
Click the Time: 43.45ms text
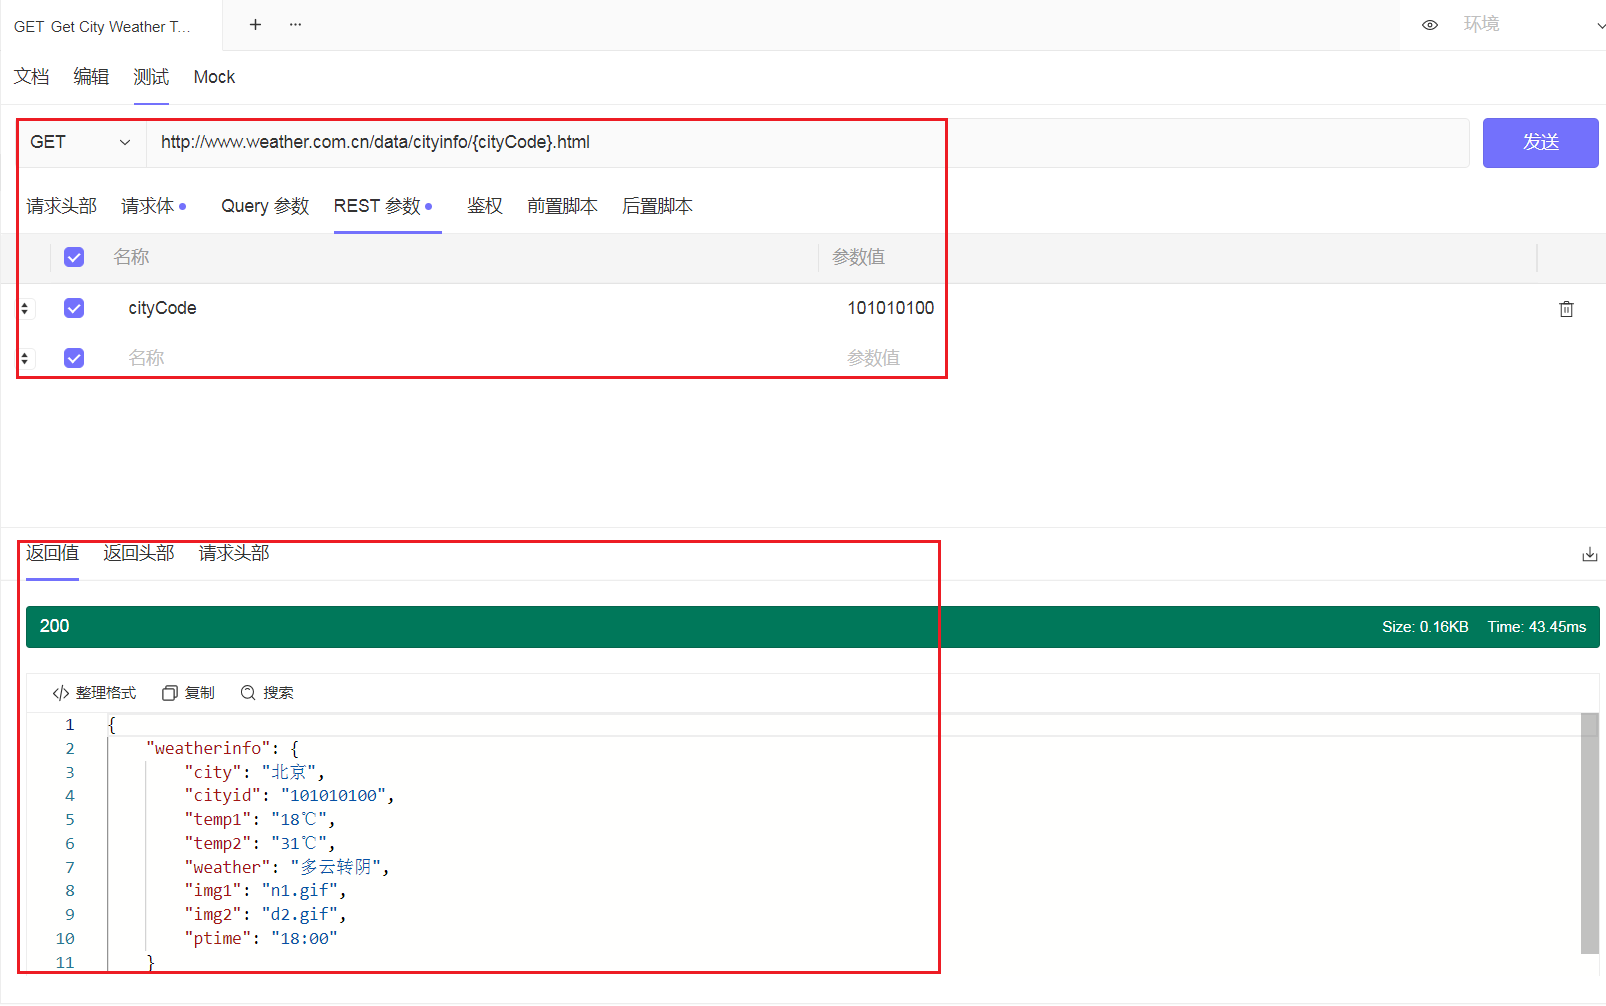point(1536,627)
